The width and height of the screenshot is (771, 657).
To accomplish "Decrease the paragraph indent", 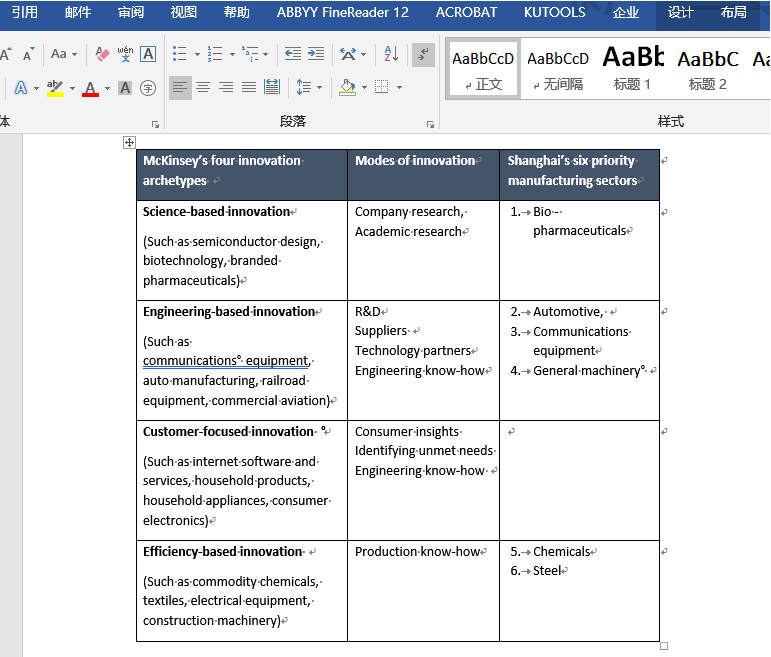I will coord(292,54).
